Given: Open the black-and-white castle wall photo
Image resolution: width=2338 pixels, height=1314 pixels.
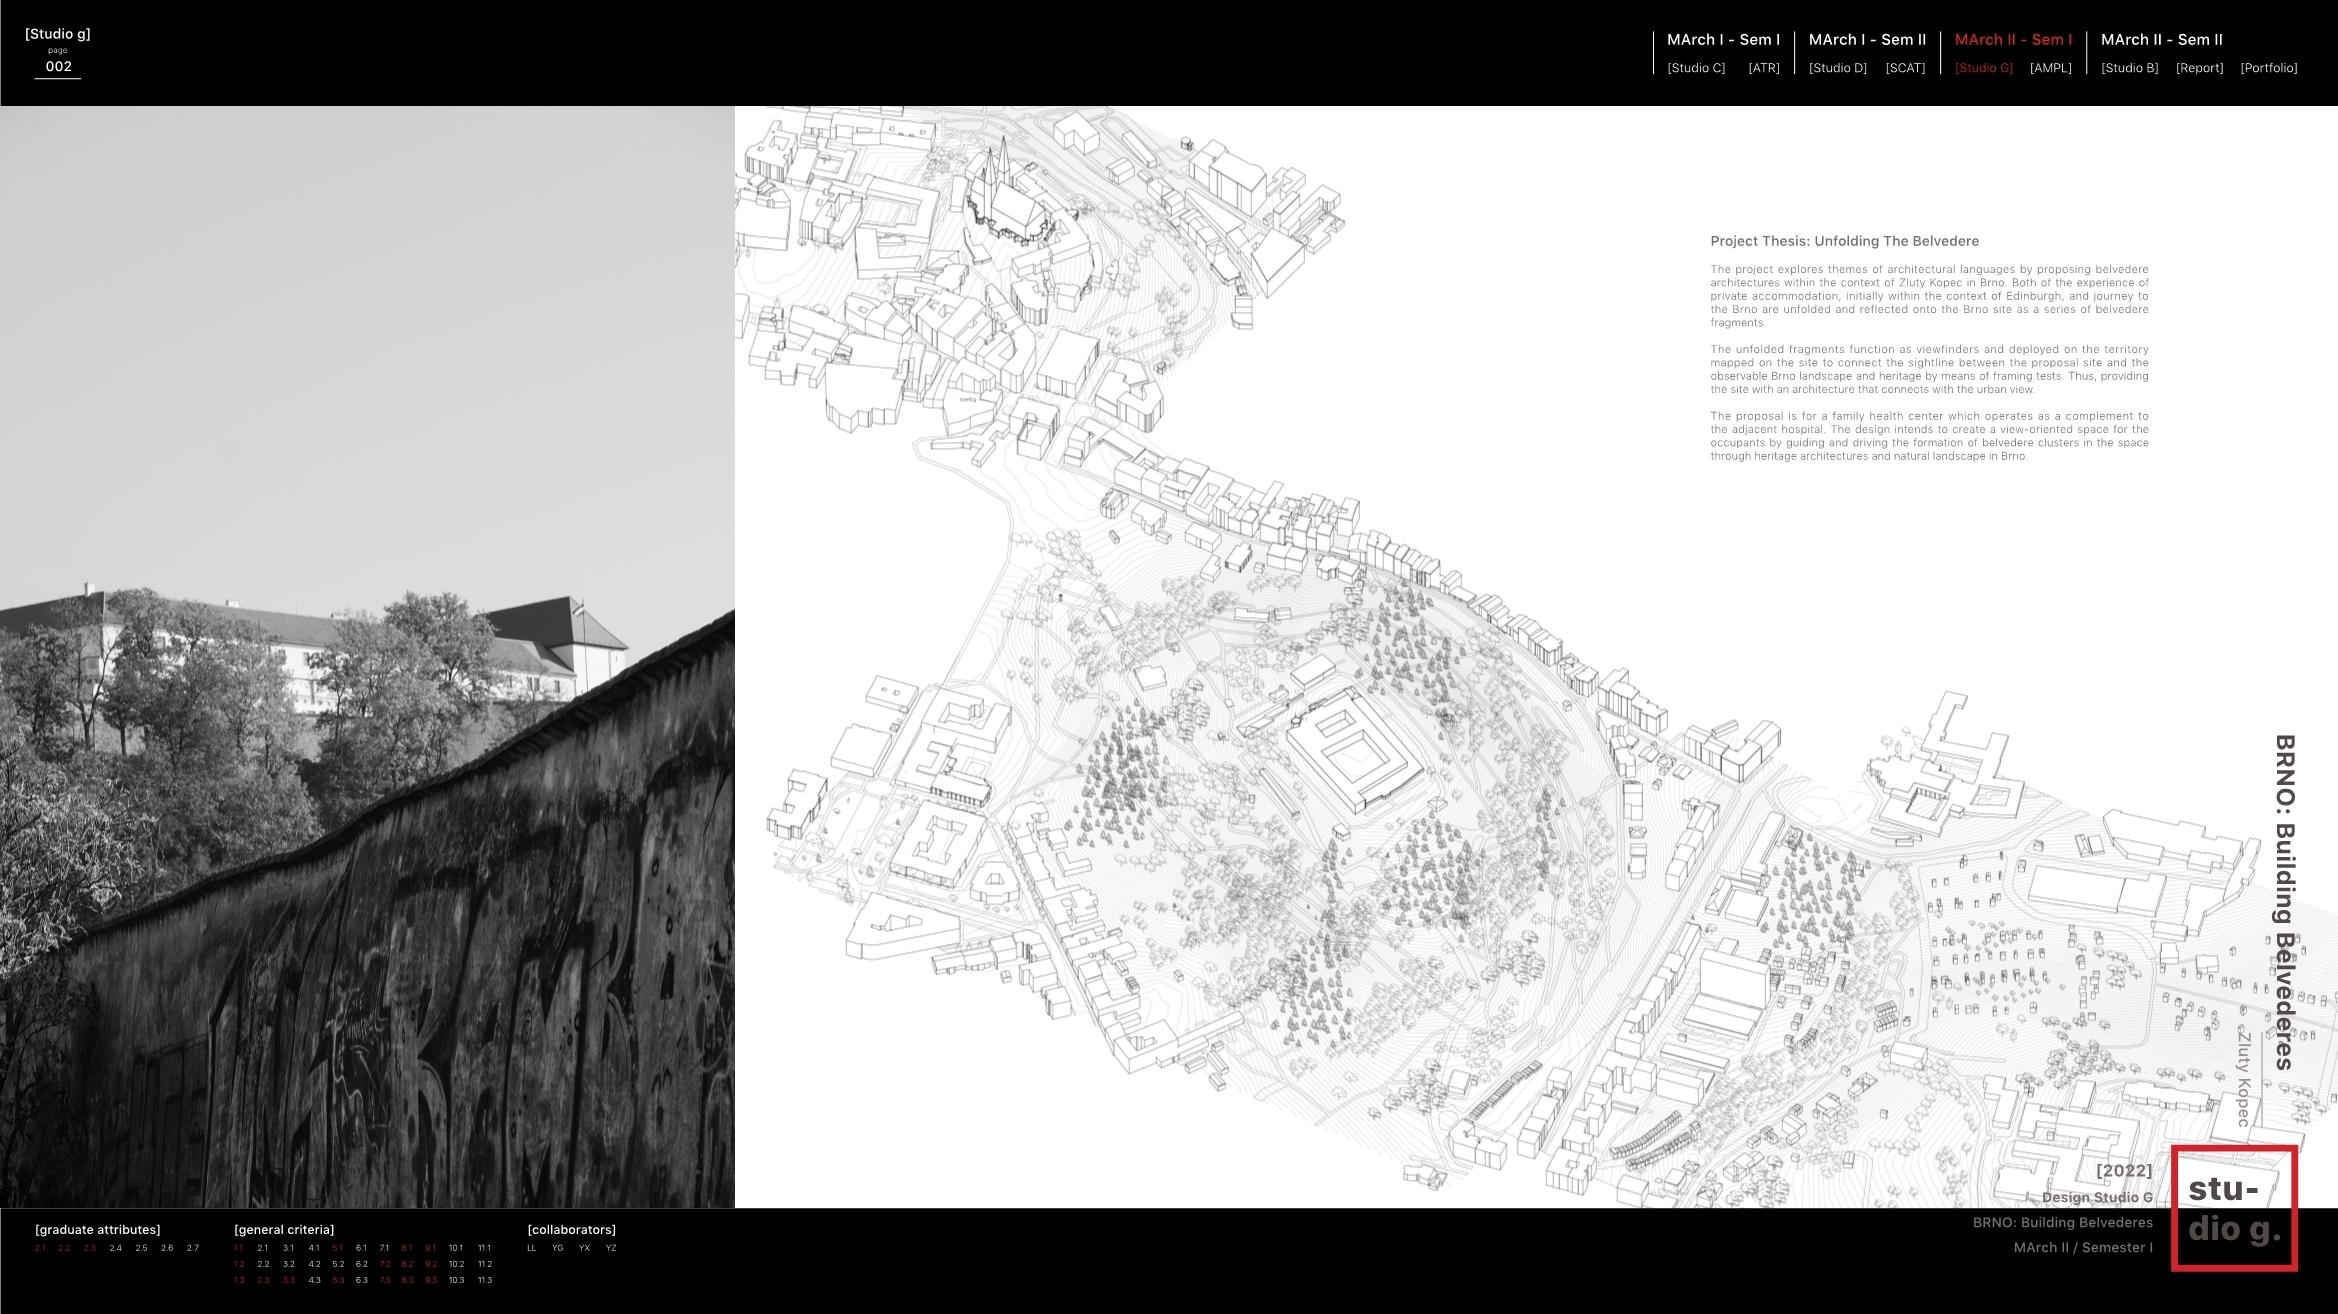Looking at the screenshot, I should tap(367, 657).
